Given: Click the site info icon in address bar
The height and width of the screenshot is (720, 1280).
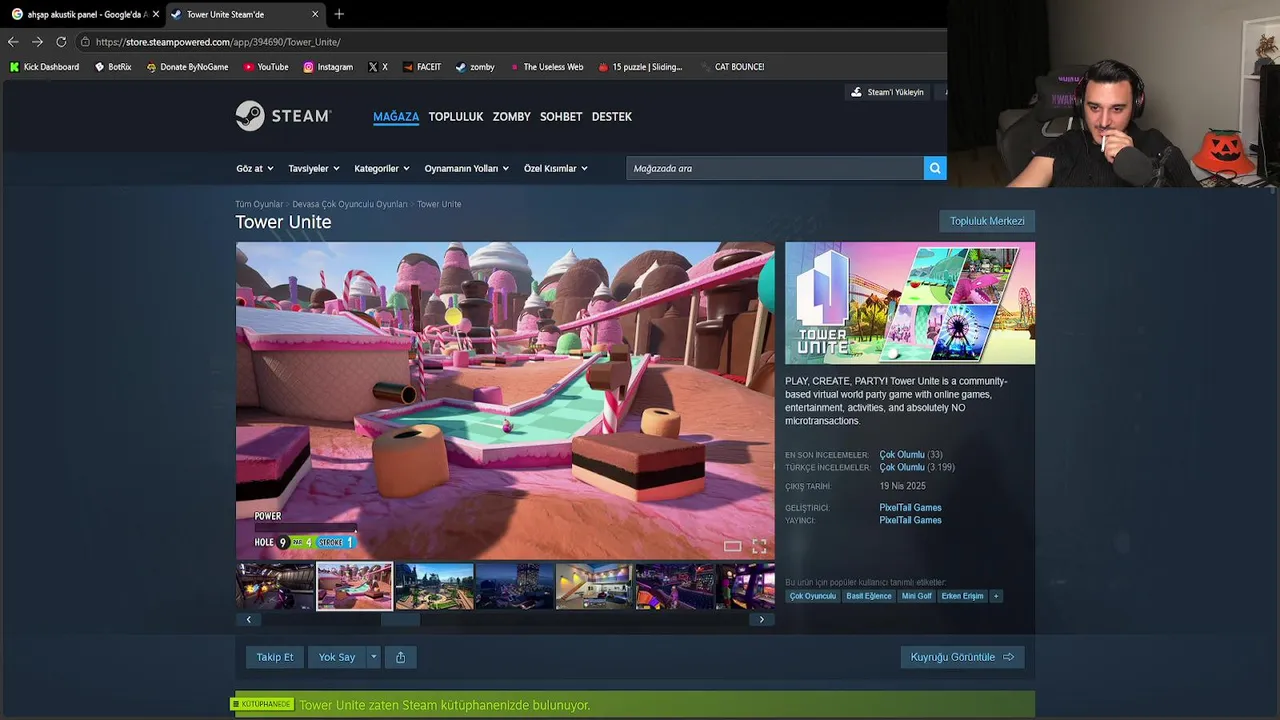Looking at the screenshot, I should (85, 42).
